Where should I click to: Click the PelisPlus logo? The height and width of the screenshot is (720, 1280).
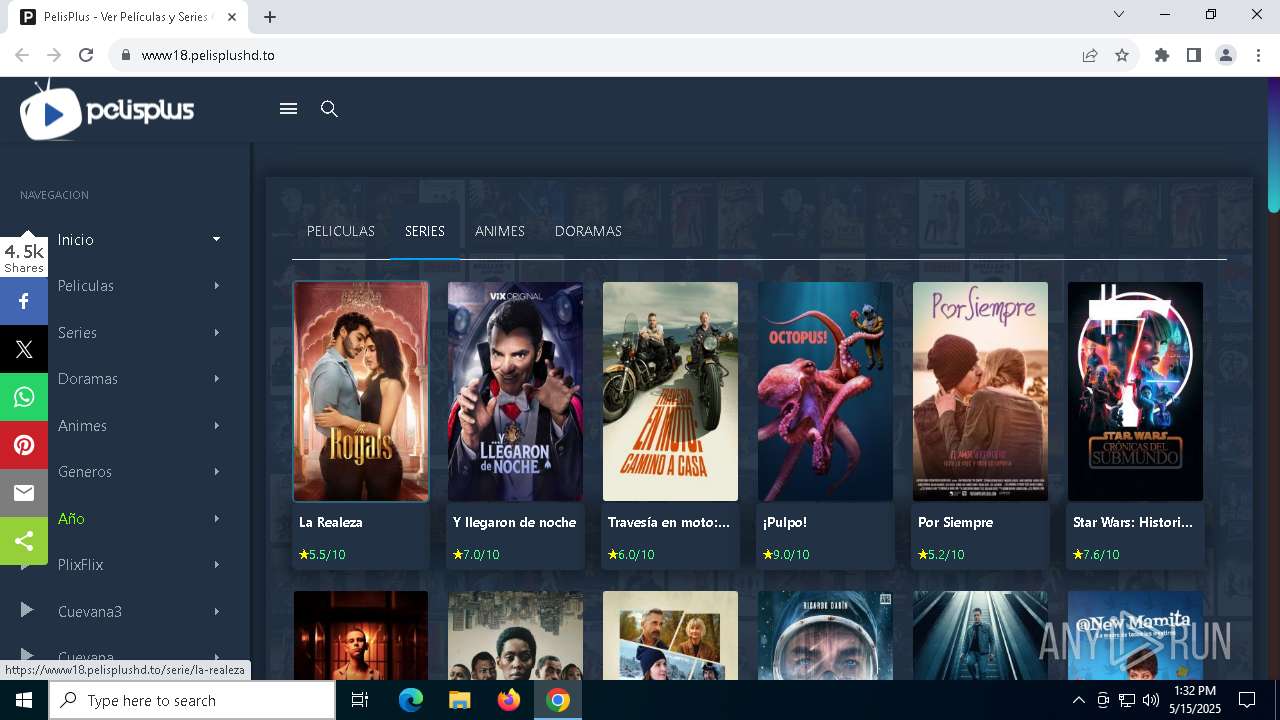click(x=107, y=110)
